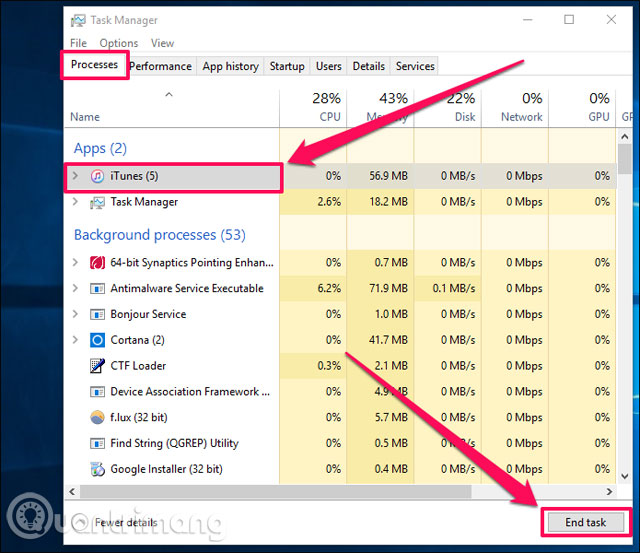Expand Antimalware Service Executable row

point(75,288)
